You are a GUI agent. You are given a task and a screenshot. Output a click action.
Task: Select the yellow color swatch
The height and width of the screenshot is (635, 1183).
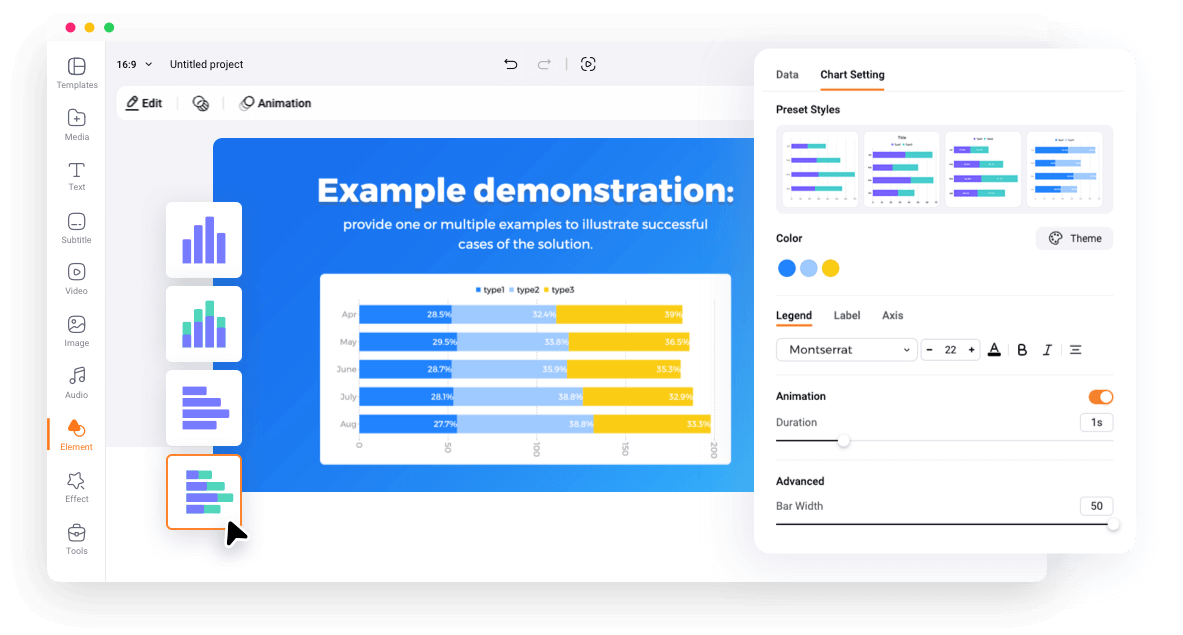coord(830,268)
